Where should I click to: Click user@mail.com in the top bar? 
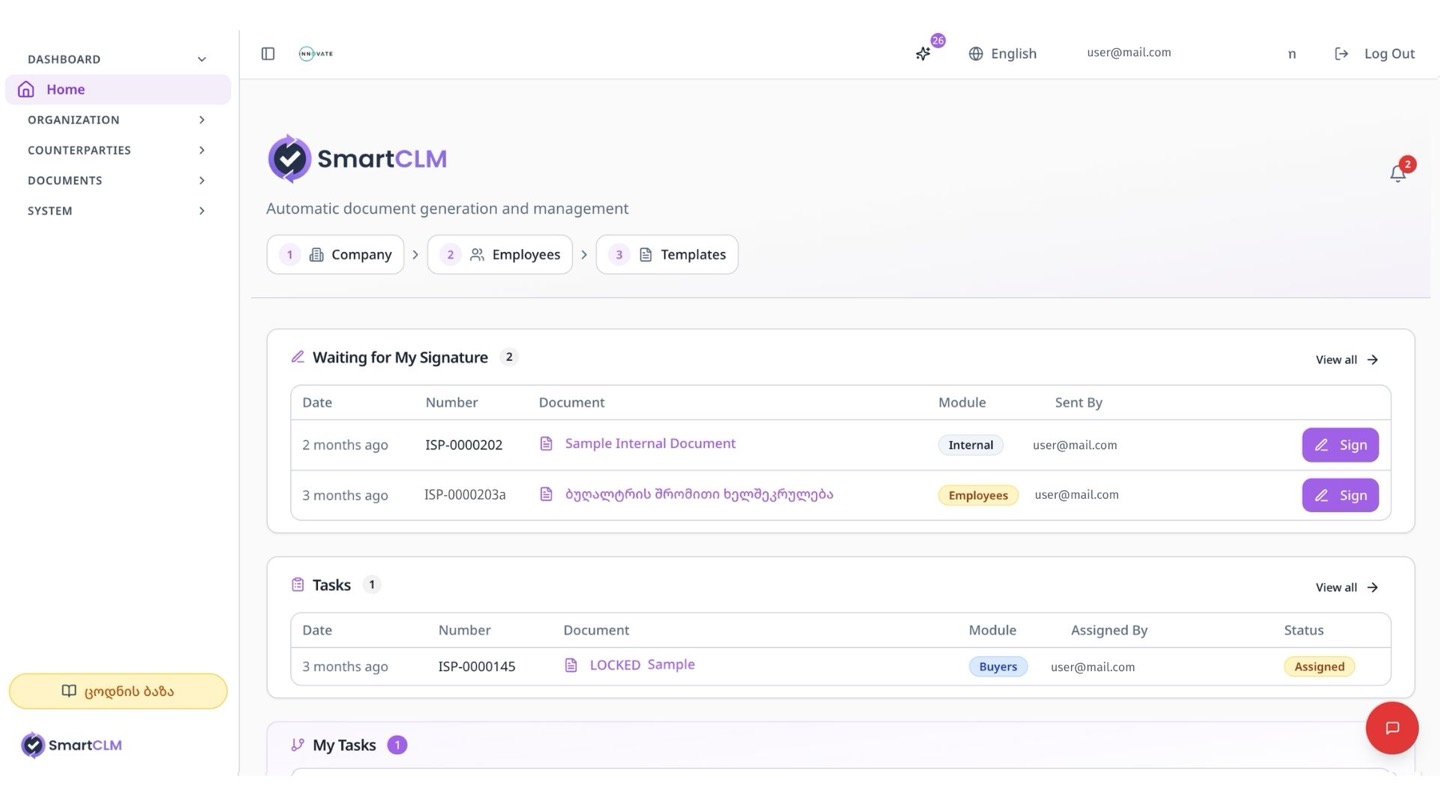coord(1129,53)
